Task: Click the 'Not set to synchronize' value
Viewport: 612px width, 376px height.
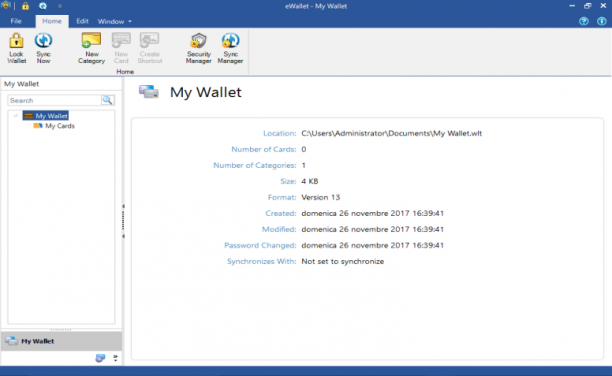Action: [x=343, y=261]
